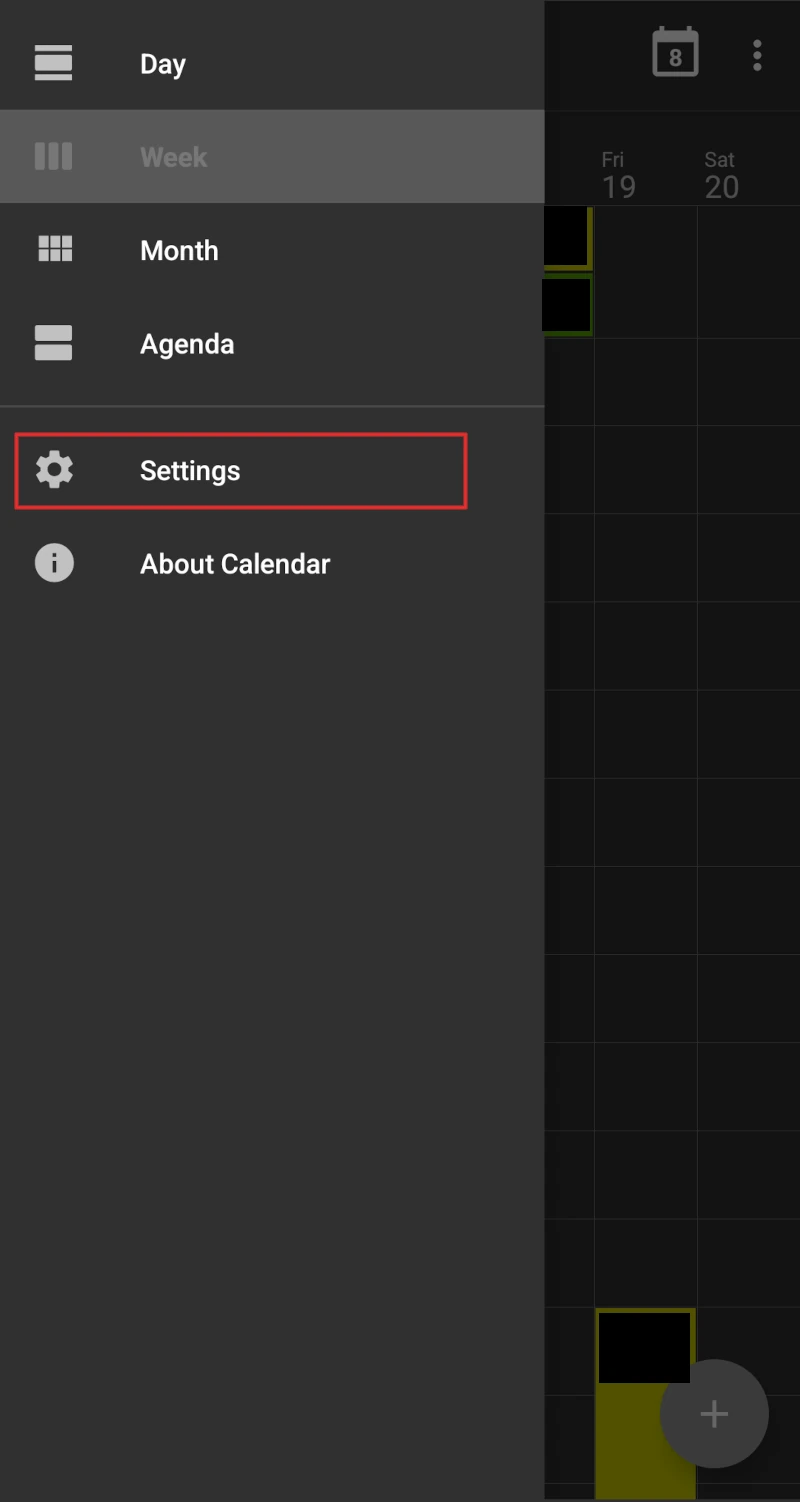
Task: Tap the Month grid icon
Action: 54,249
